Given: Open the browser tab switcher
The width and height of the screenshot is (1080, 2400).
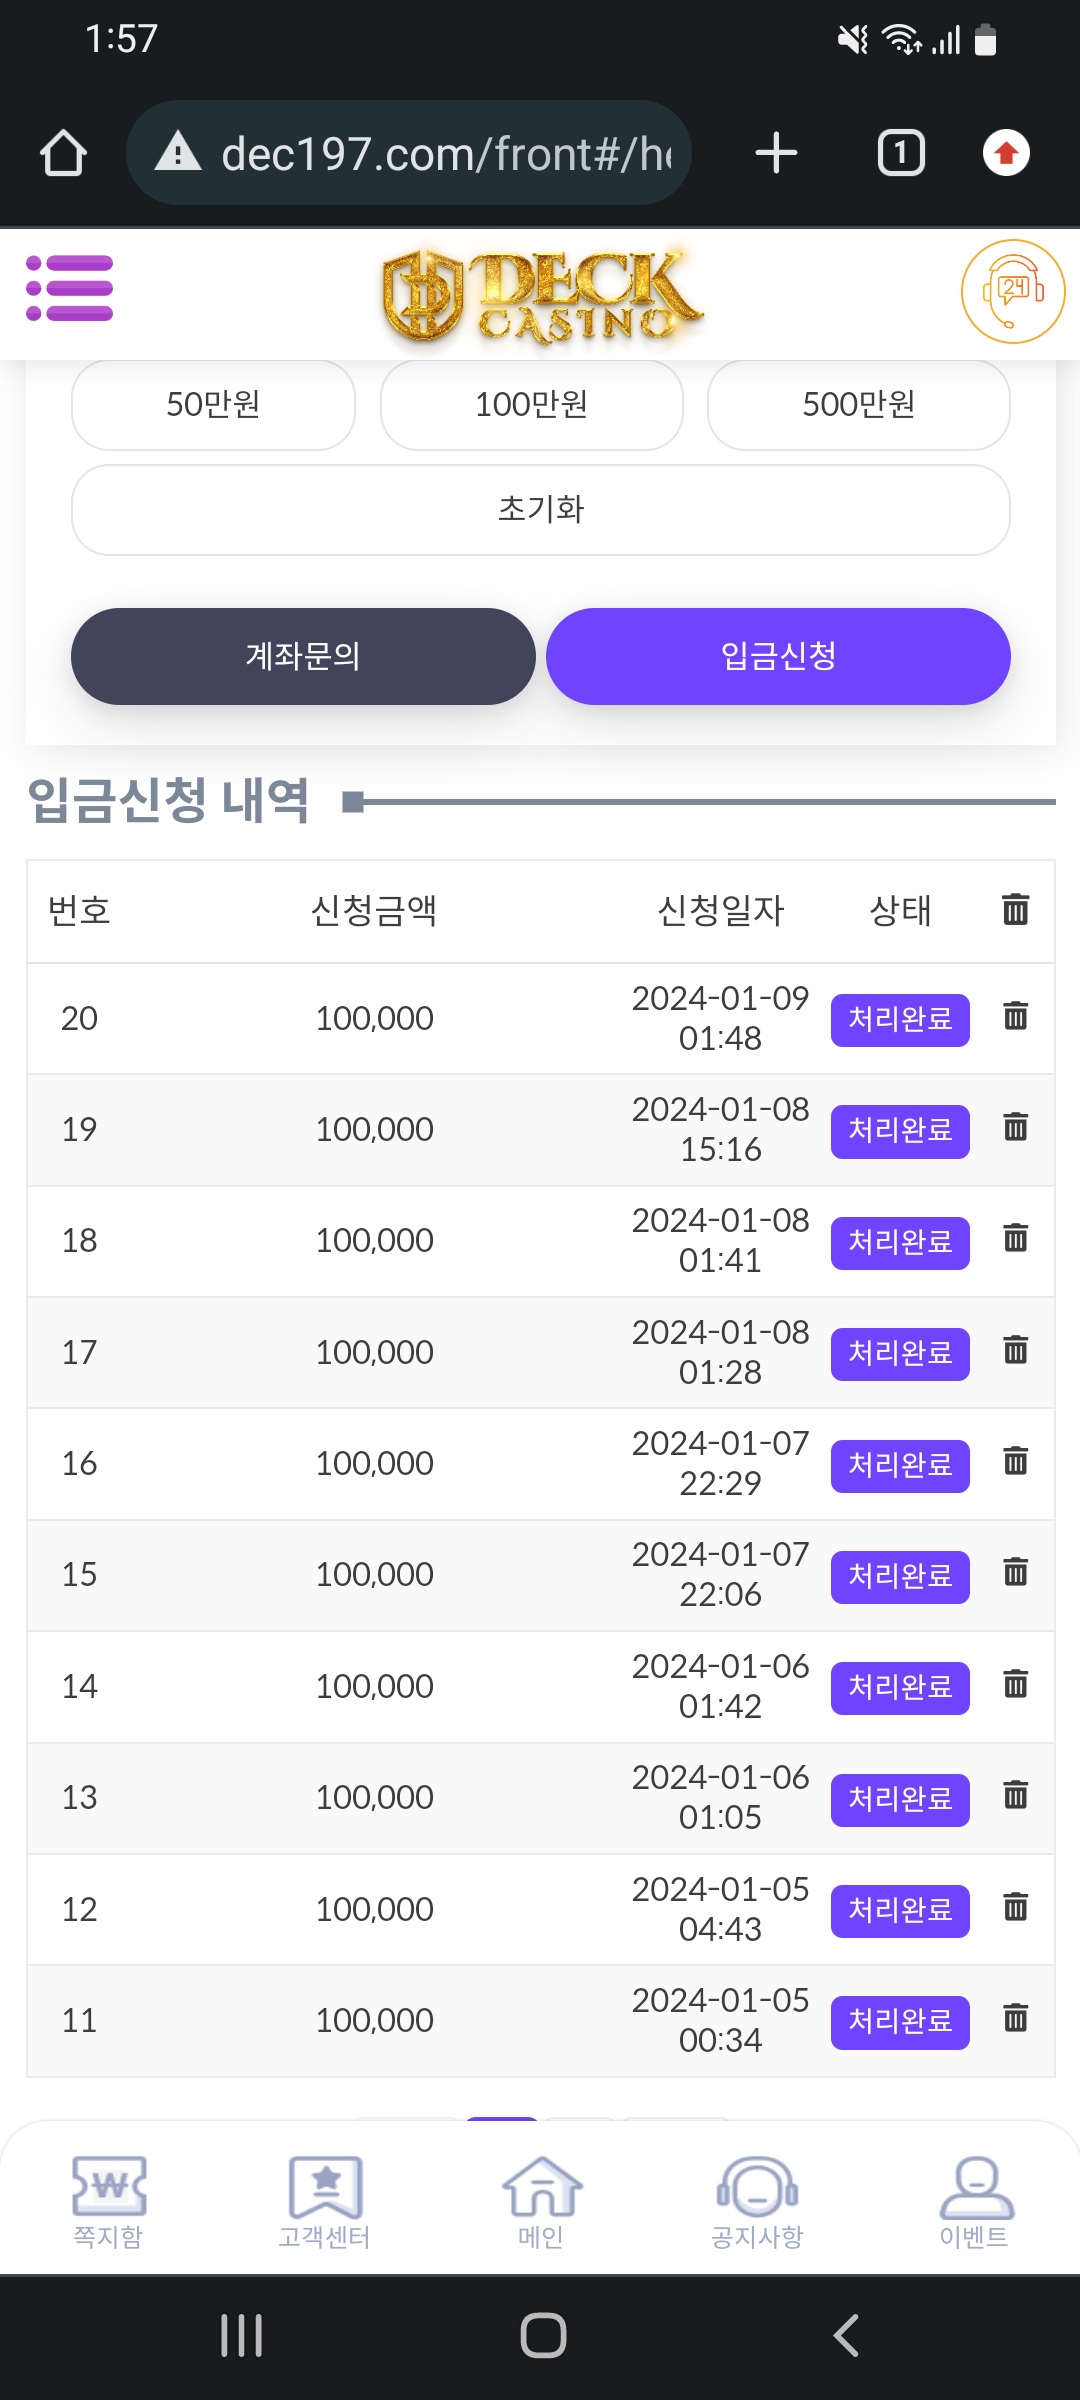Looking at the screenshot, I should pos(900,154).
